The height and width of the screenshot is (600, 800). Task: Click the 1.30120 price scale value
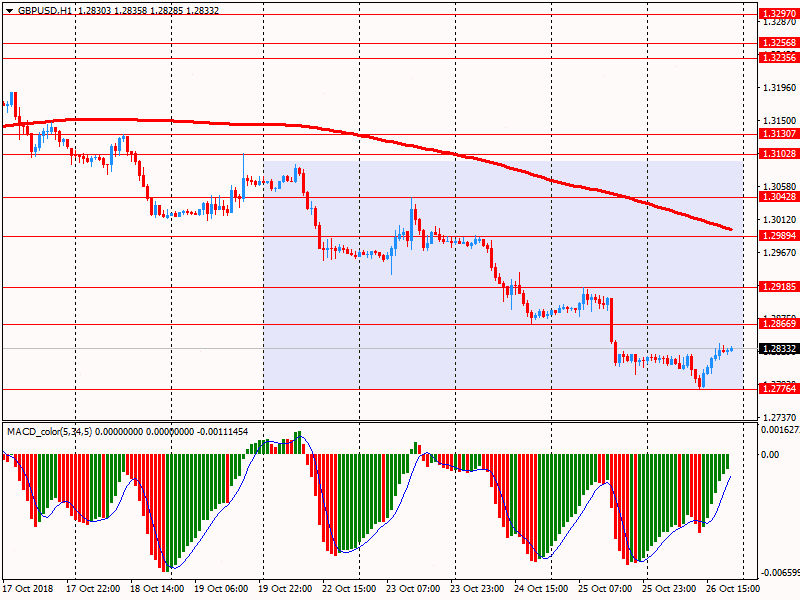pyautogui.click(x=779, y=220)
